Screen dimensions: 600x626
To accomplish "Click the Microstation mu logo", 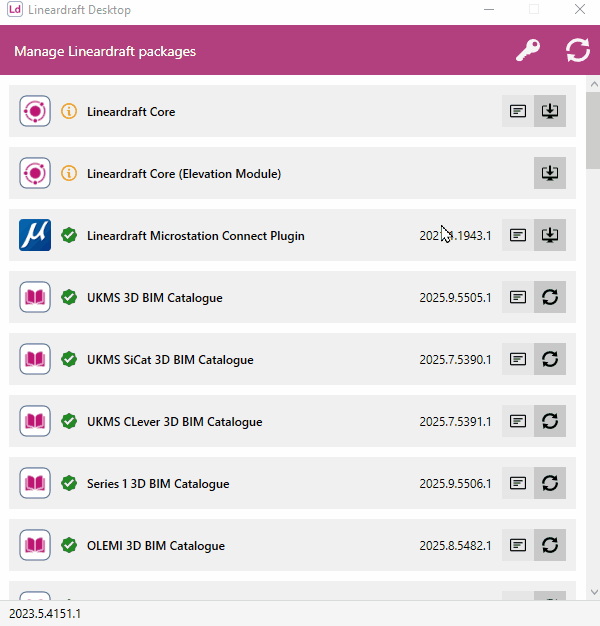I will click(x=35, y=235).
